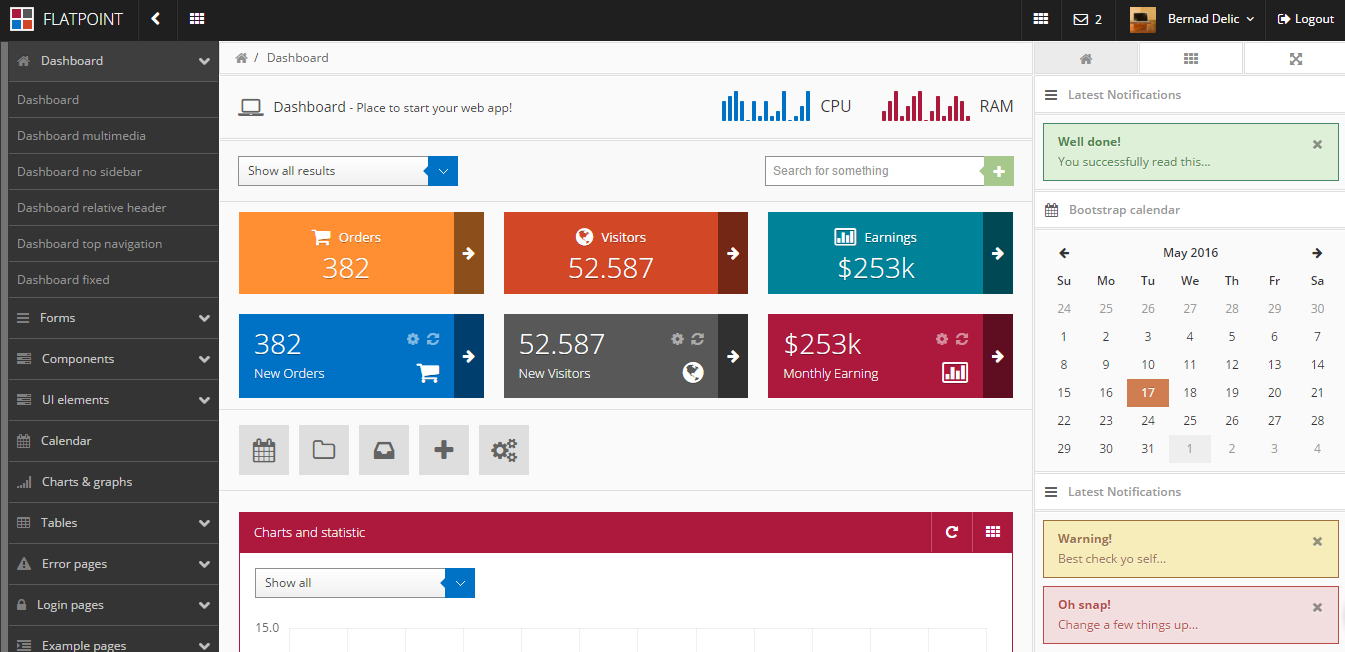Select Dashboard fixed in the sidebar
The height and width of the screenshot is (652, 1345).
(x=113, y=280)
